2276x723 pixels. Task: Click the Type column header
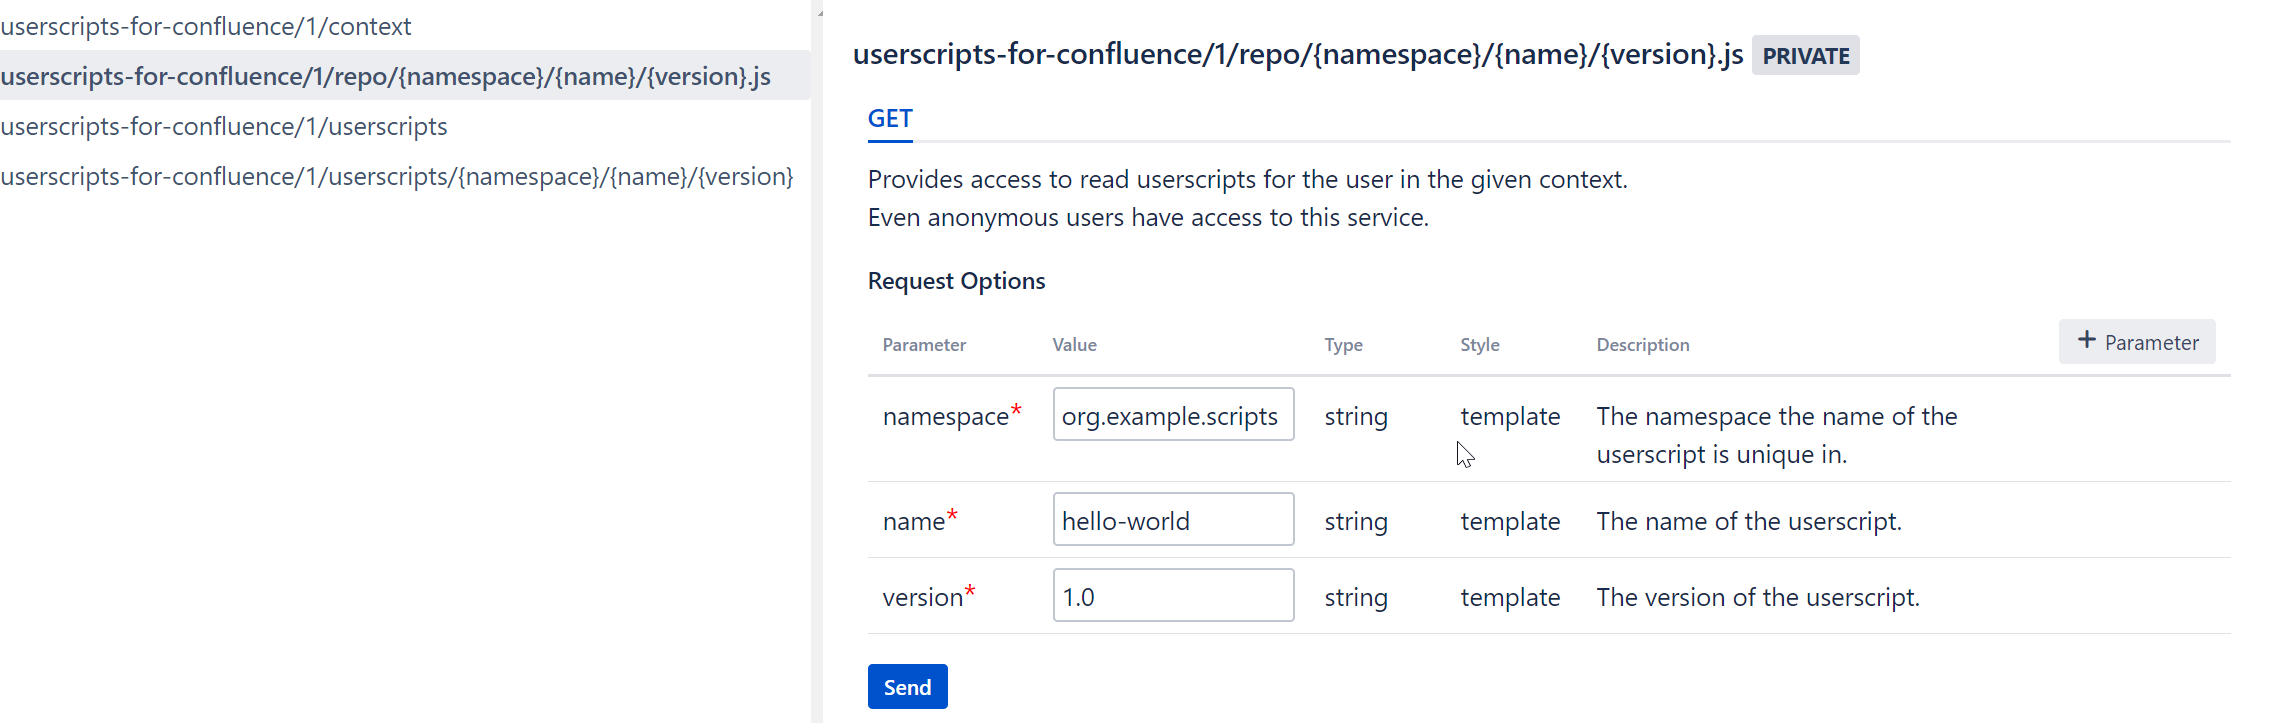point(1343,345)
